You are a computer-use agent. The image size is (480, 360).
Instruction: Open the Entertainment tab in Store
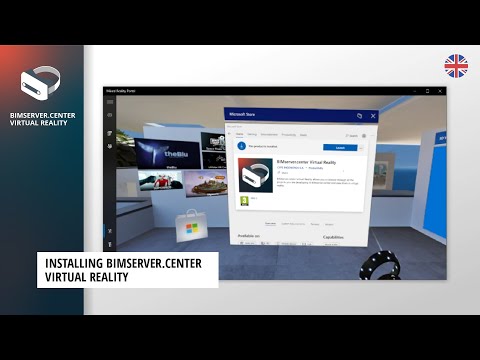(x=269, y=135)
